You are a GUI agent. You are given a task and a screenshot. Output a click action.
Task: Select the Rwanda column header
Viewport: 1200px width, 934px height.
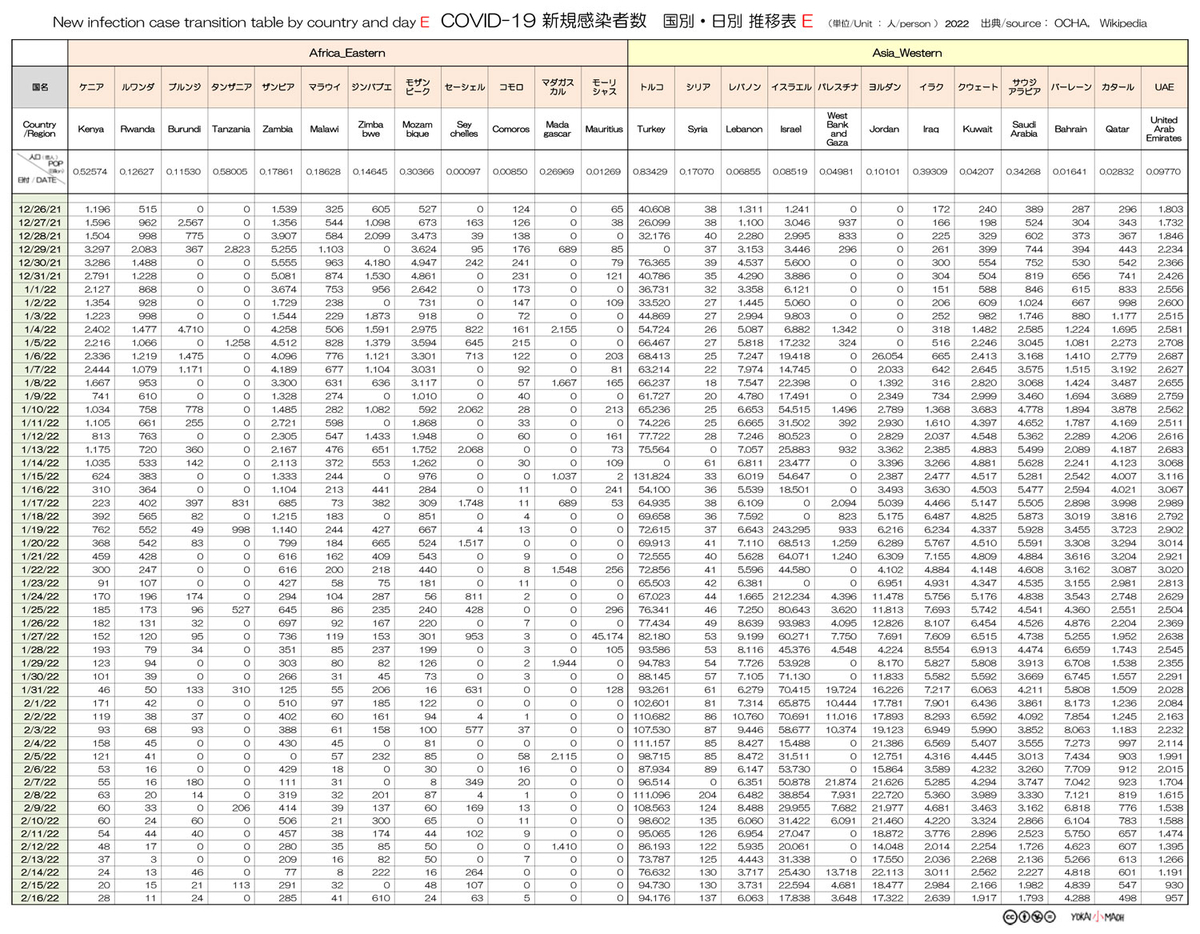(x=137, y=129)
